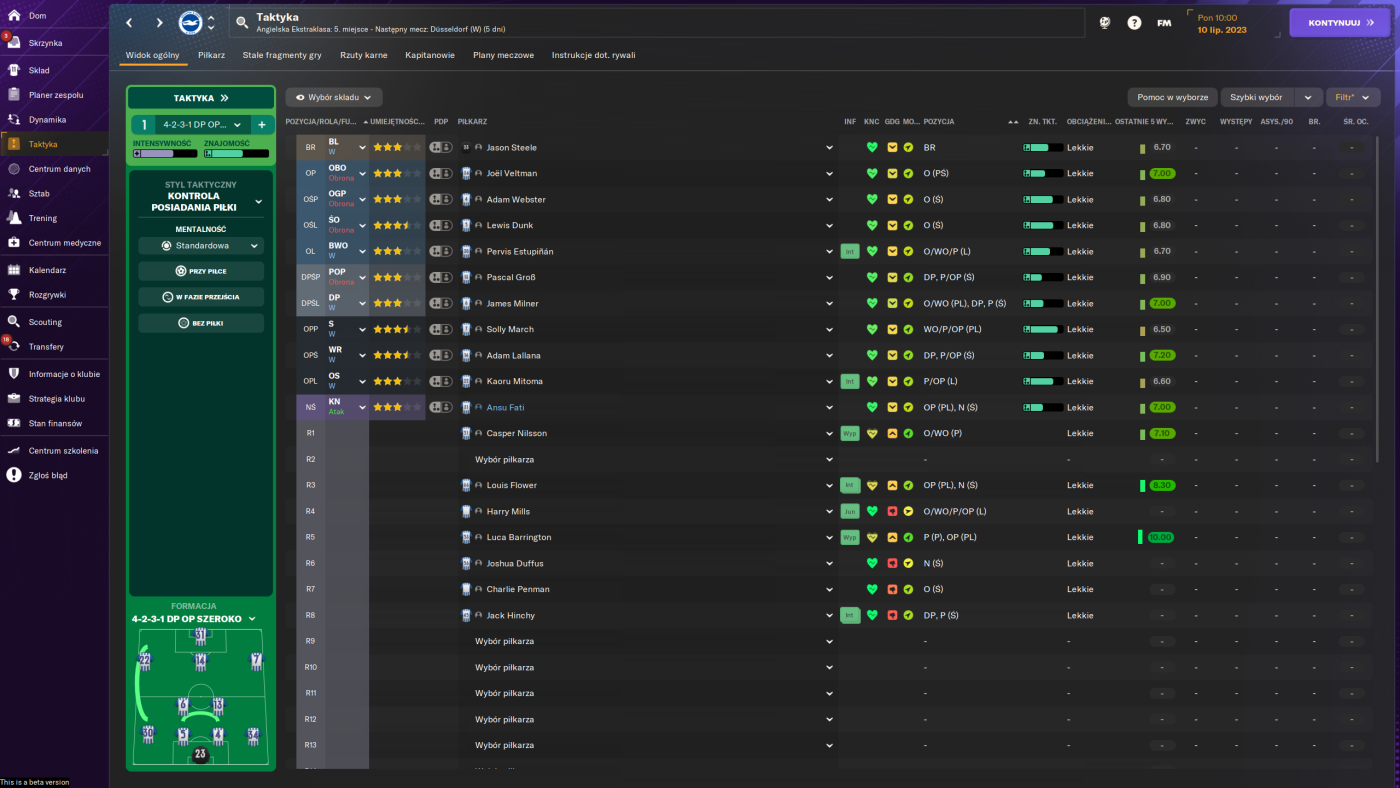This screenshot has height=788, width=1400.
Task: Select W fazie przejścia instructions
Action: (x=201, y=297)
